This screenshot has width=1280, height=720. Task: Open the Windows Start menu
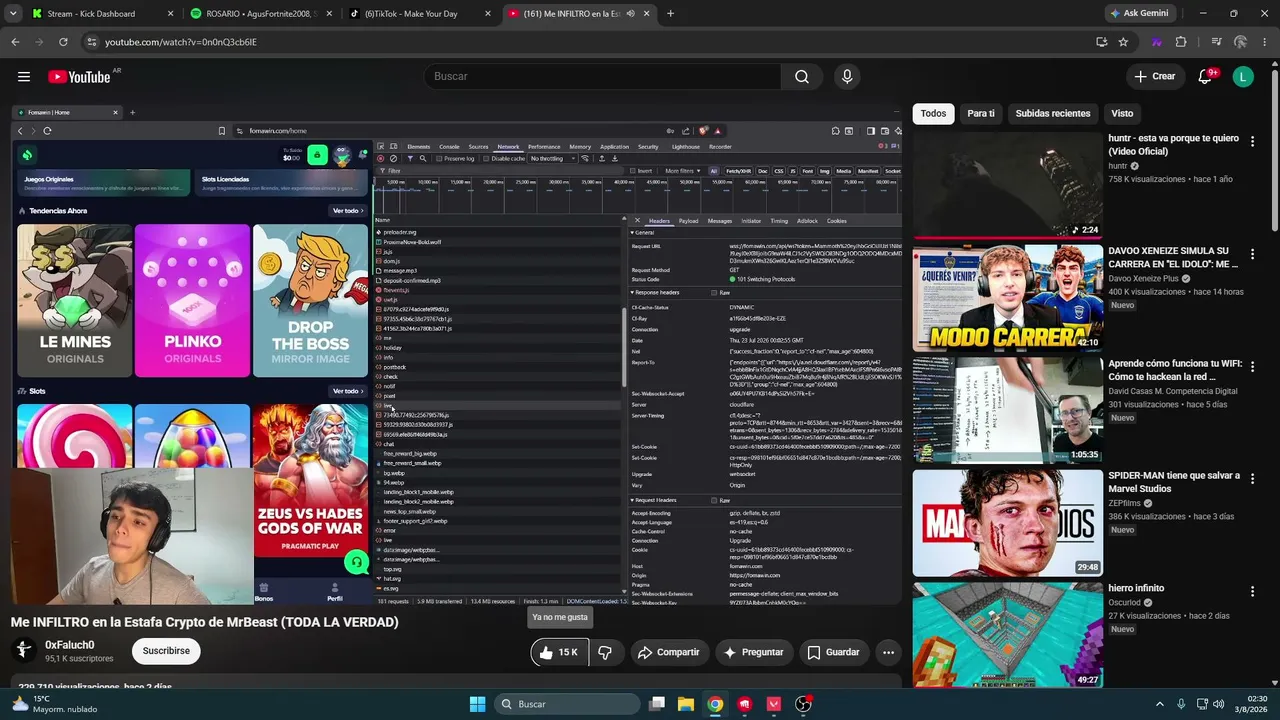tap(477, 704)
